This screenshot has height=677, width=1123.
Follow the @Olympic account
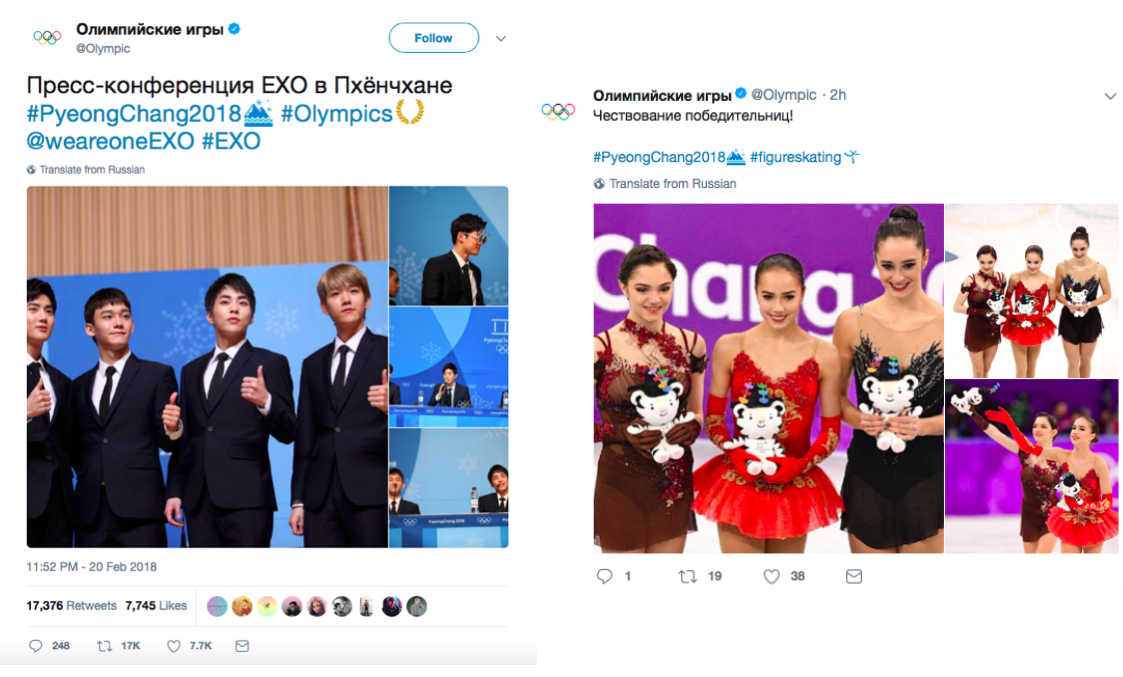pyautogui.click(x=433, y=38)
